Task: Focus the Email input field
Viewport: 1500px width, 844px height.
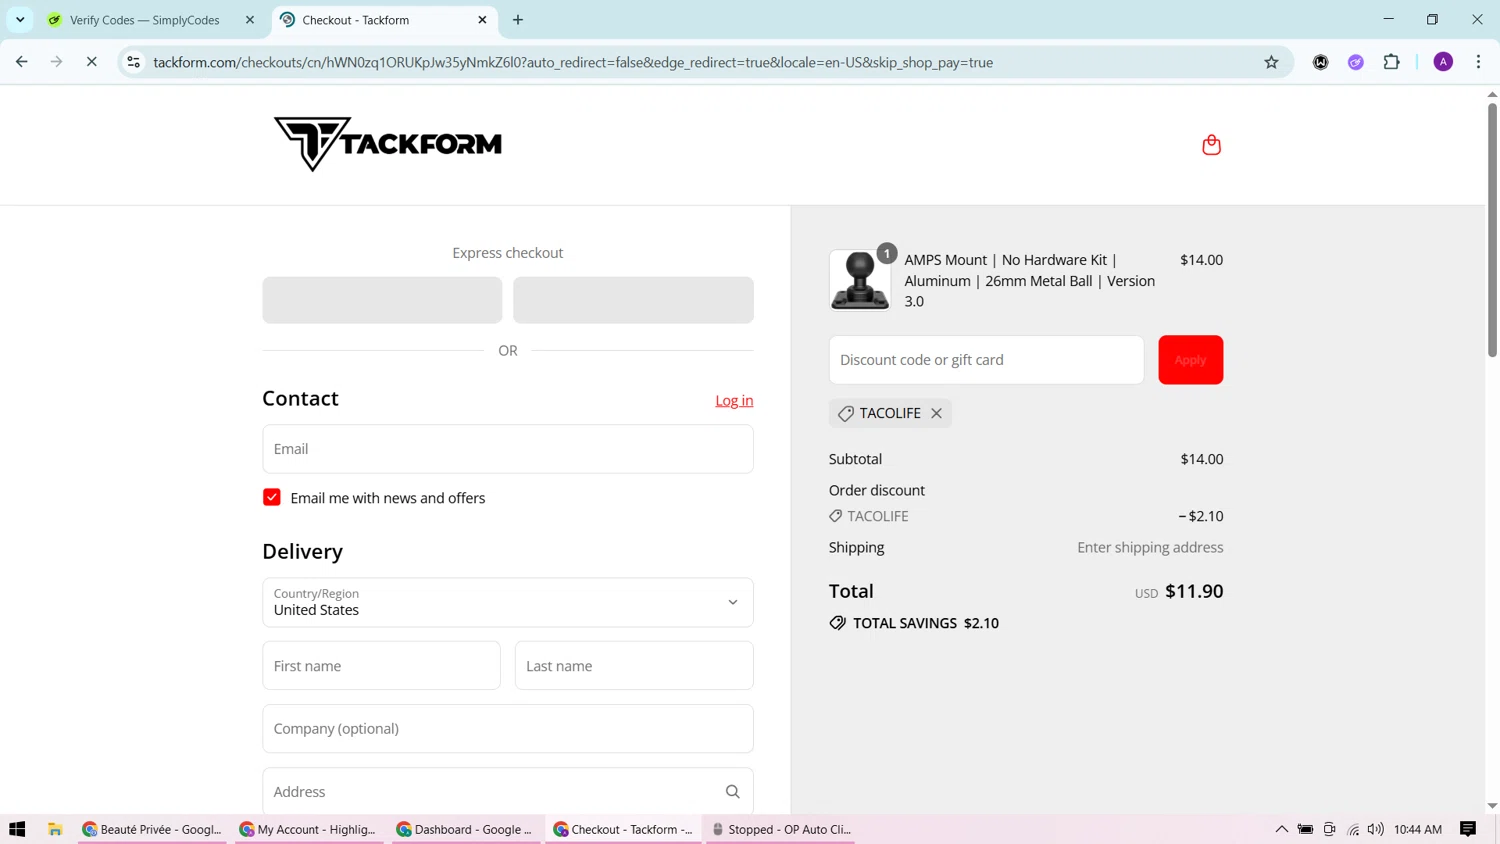Action: (508, 449)
